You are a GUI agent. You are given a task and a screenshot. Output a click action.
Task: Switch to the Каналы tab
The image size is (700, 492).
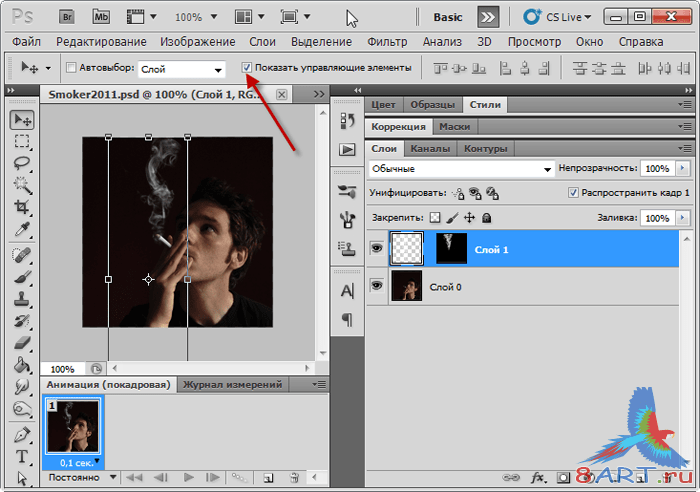tap(430, 148)
